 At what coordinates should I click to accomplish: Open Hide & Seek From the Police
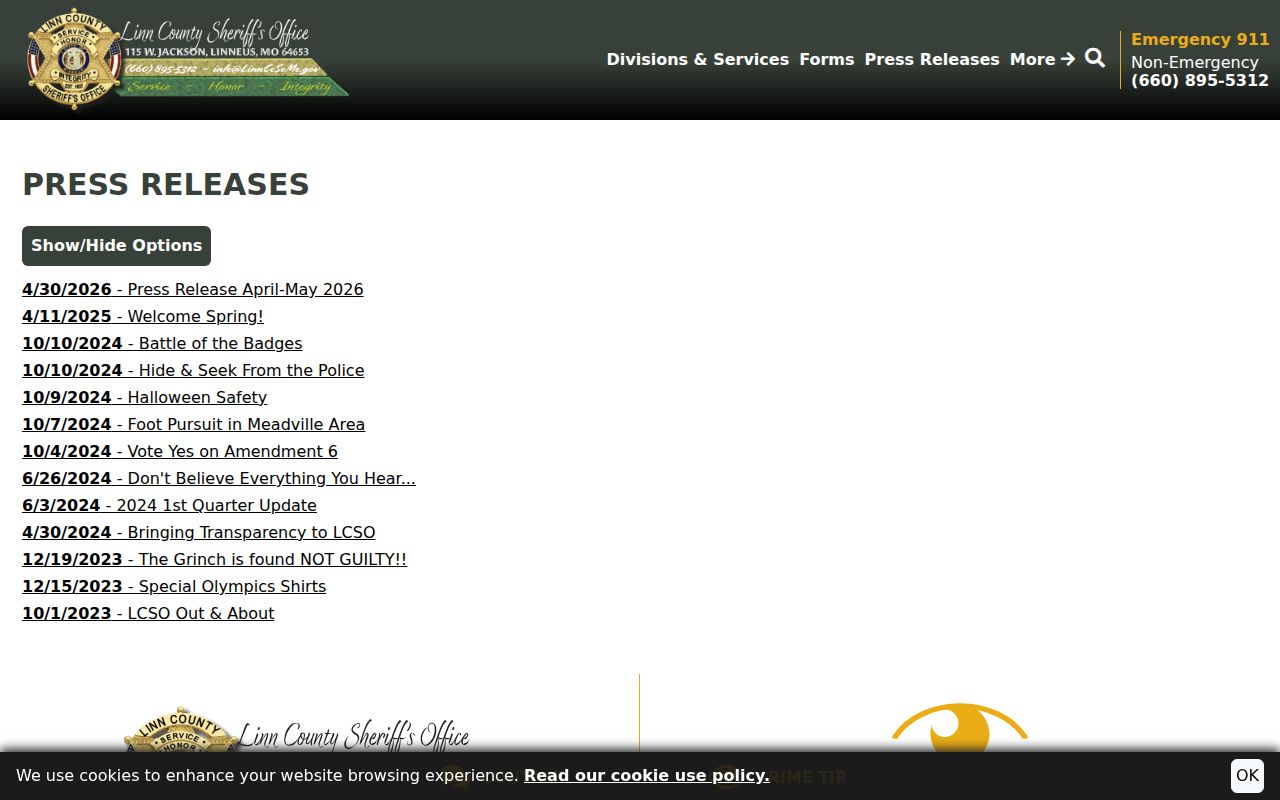193,370
